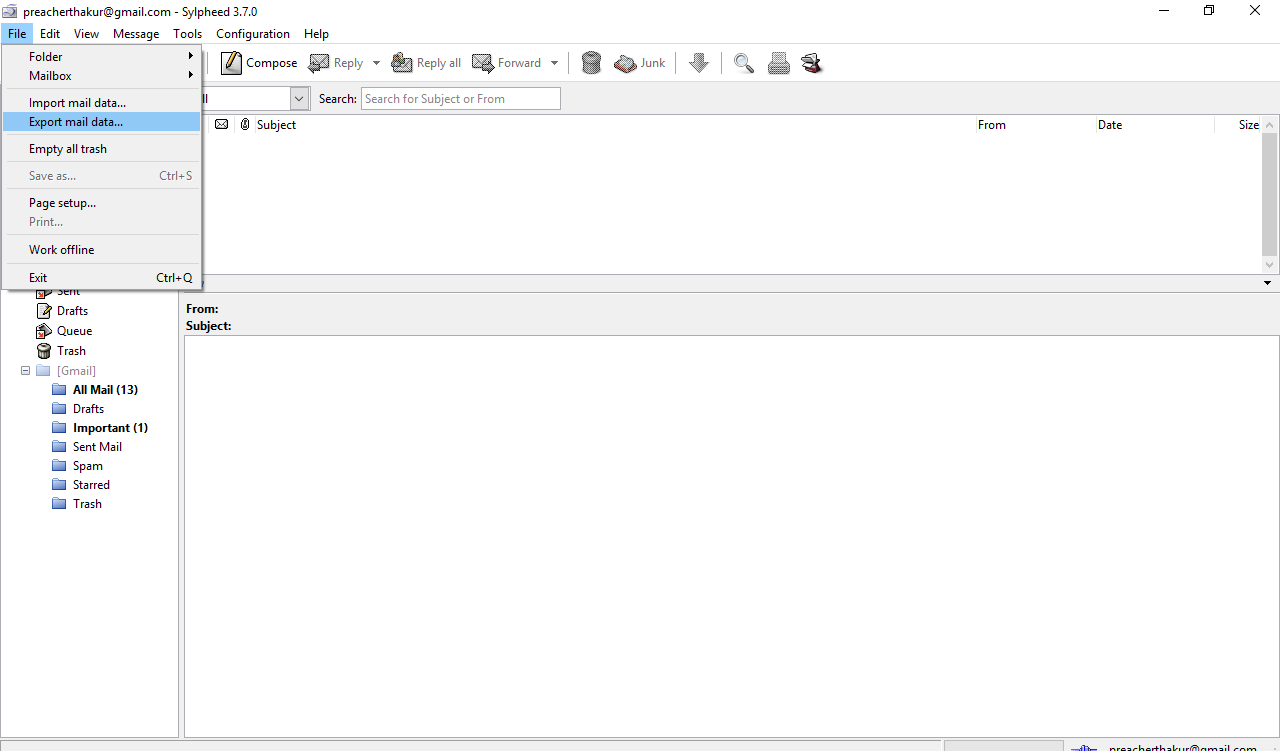
Task: Open the Configuration menu
Action: tap(253, 34)
